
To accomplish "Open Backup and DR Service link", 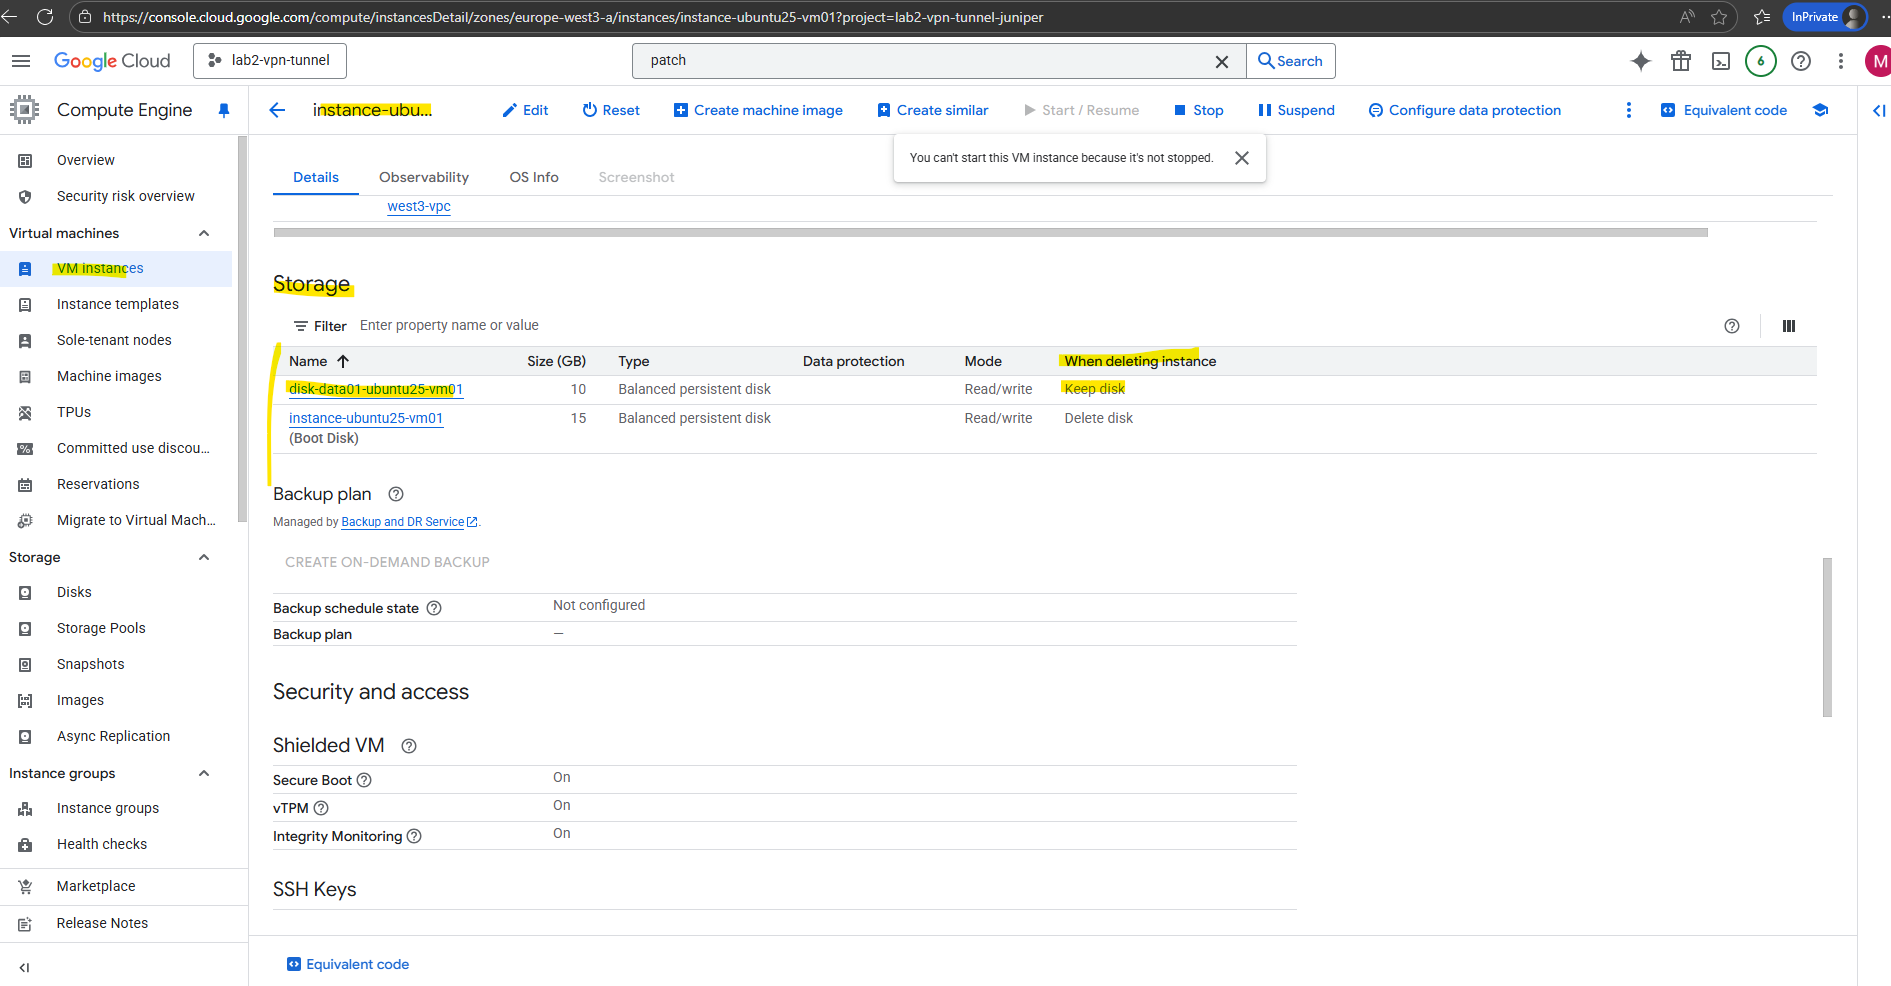I will pos(409,522).
